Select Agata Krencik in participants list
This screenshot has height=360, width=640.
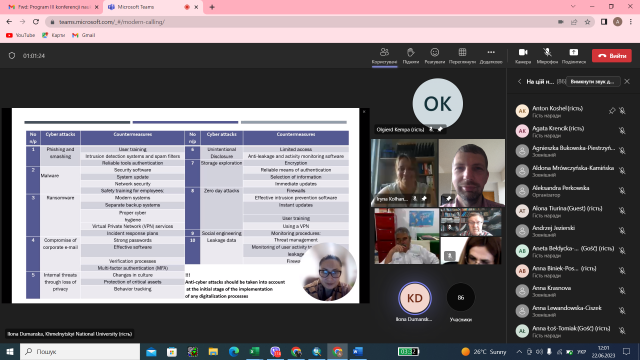coord(571,131)
